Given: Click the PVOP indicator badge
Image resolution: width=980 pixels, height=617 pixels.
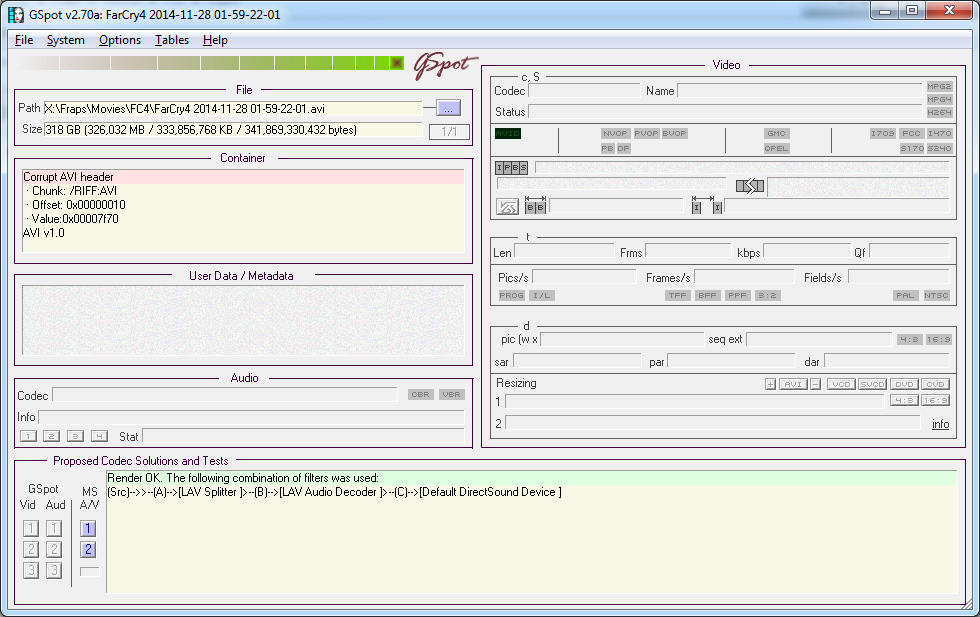Looking at the screenshot, I should [646, 133].
